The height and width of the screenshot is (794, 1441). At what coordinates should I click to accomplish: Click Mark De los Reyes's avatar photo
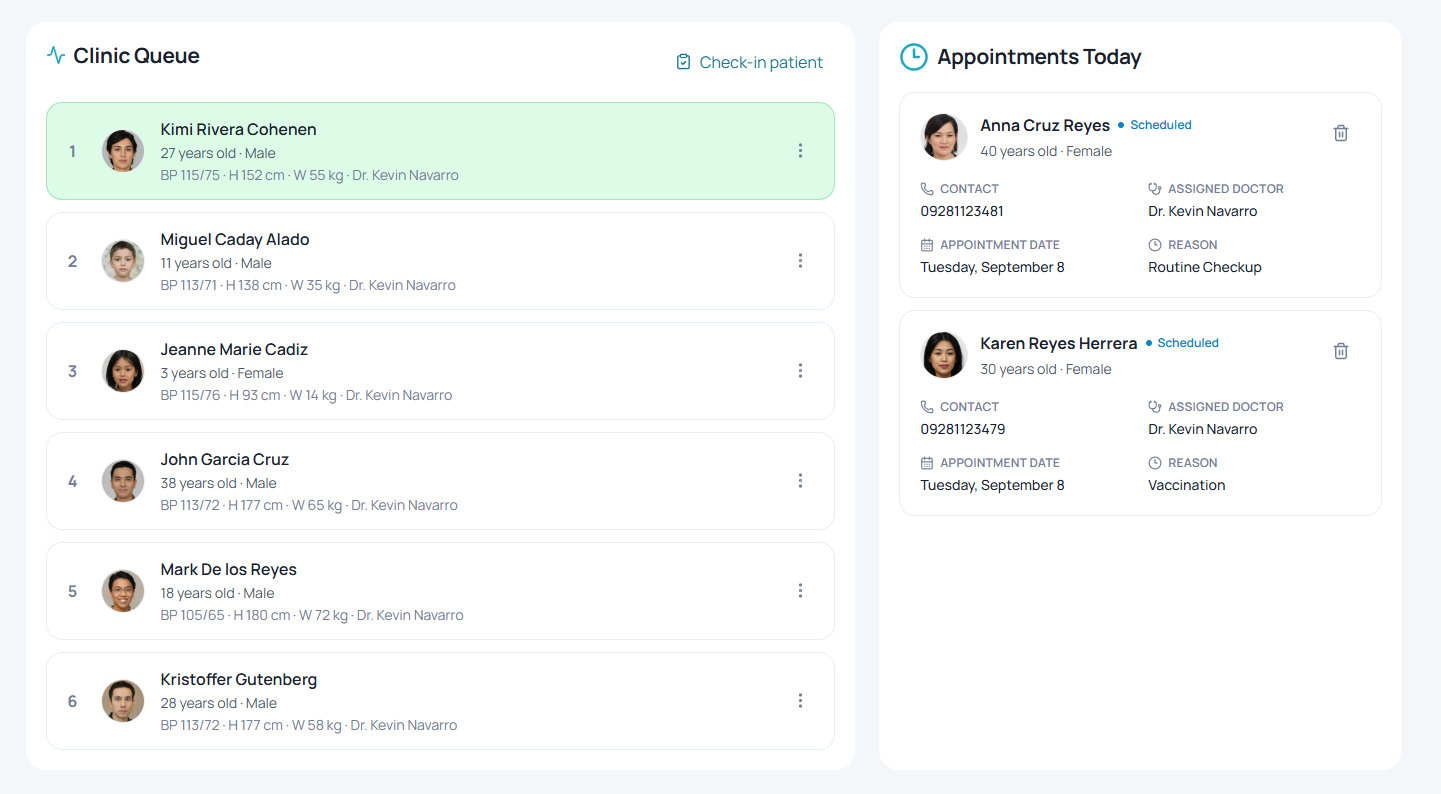tap(123, 591)
